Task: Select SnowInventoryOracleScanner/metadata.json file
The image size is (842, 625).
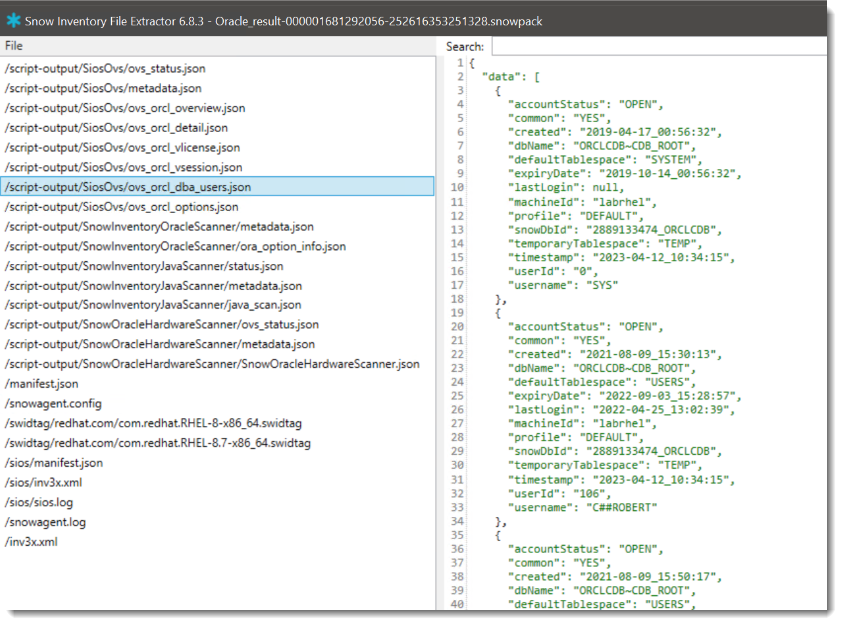Action: (x=159, y=227)
